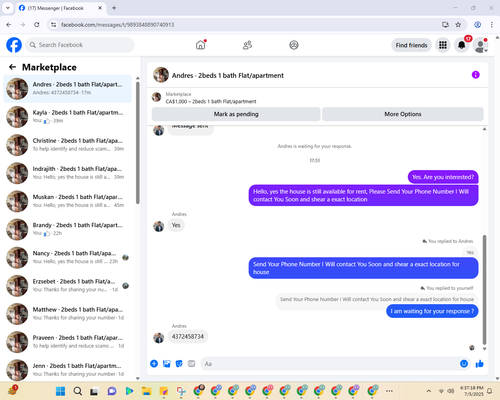500x400 pixels.
Task: Open more actions plus icon in composer
Action: [x=154, y=364]
